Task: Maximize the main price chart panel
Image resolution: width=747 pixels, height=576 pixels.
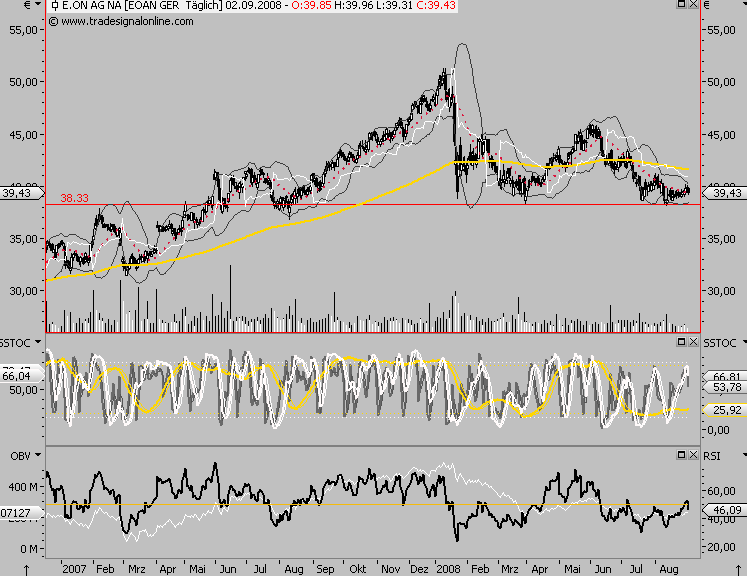Action: 681,4
